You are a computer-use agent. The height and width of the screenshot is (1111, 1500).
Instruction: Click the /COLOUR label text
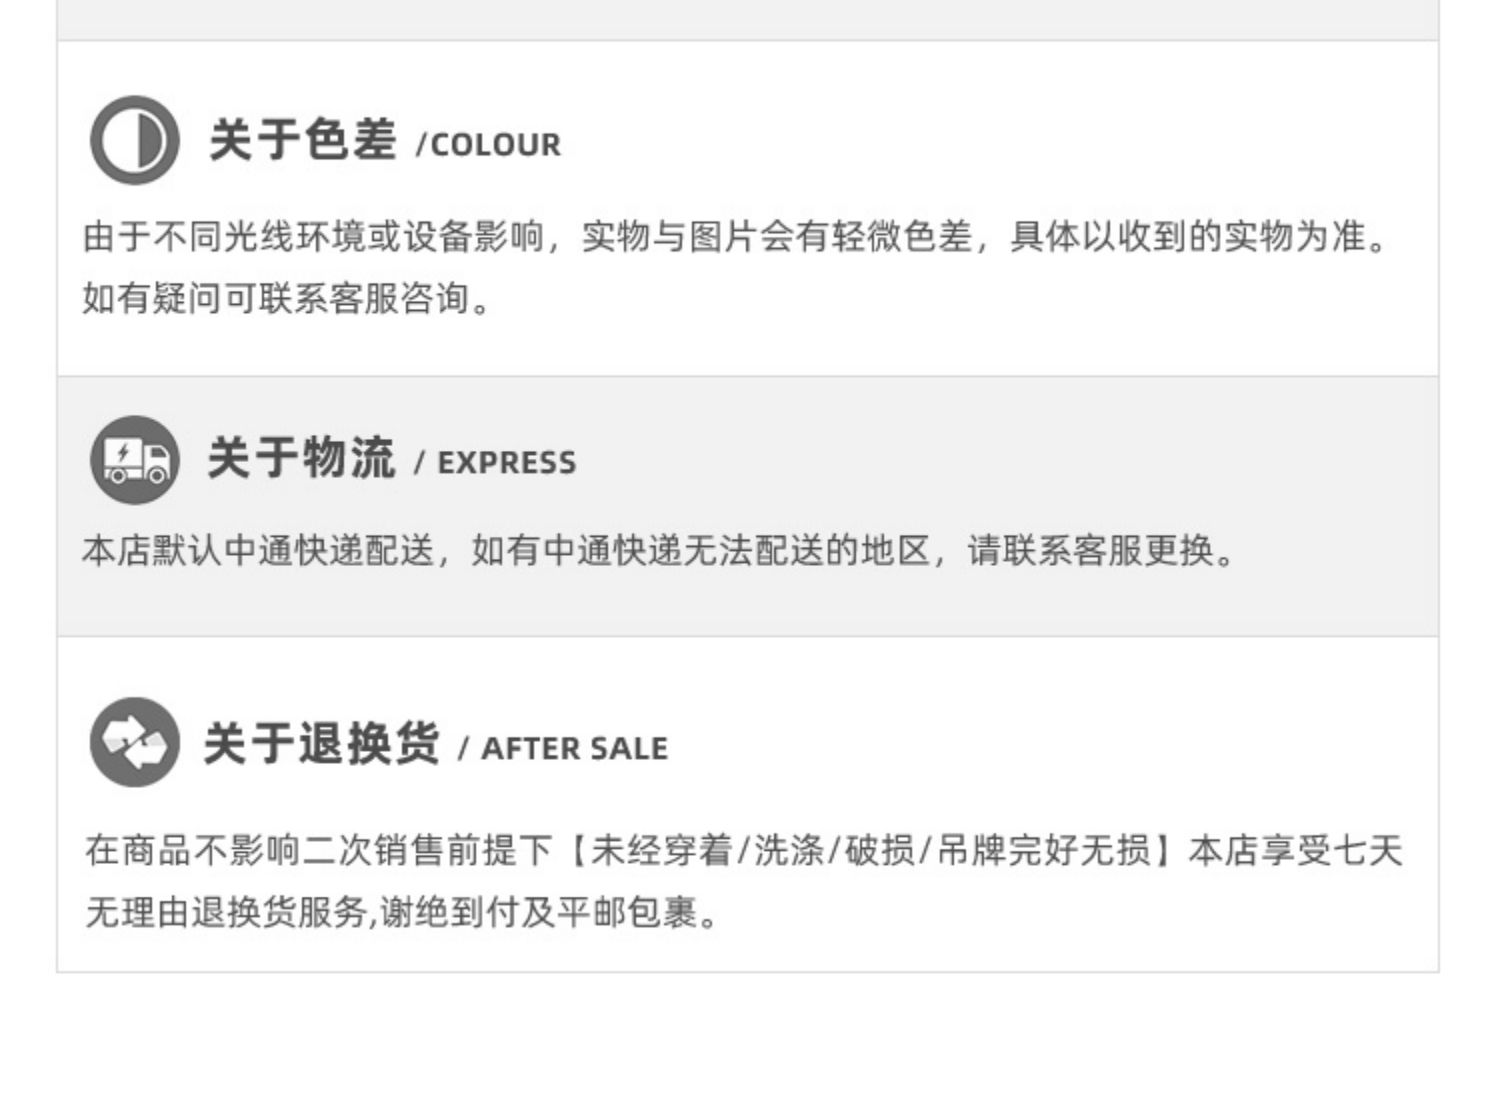coord(488,145)
